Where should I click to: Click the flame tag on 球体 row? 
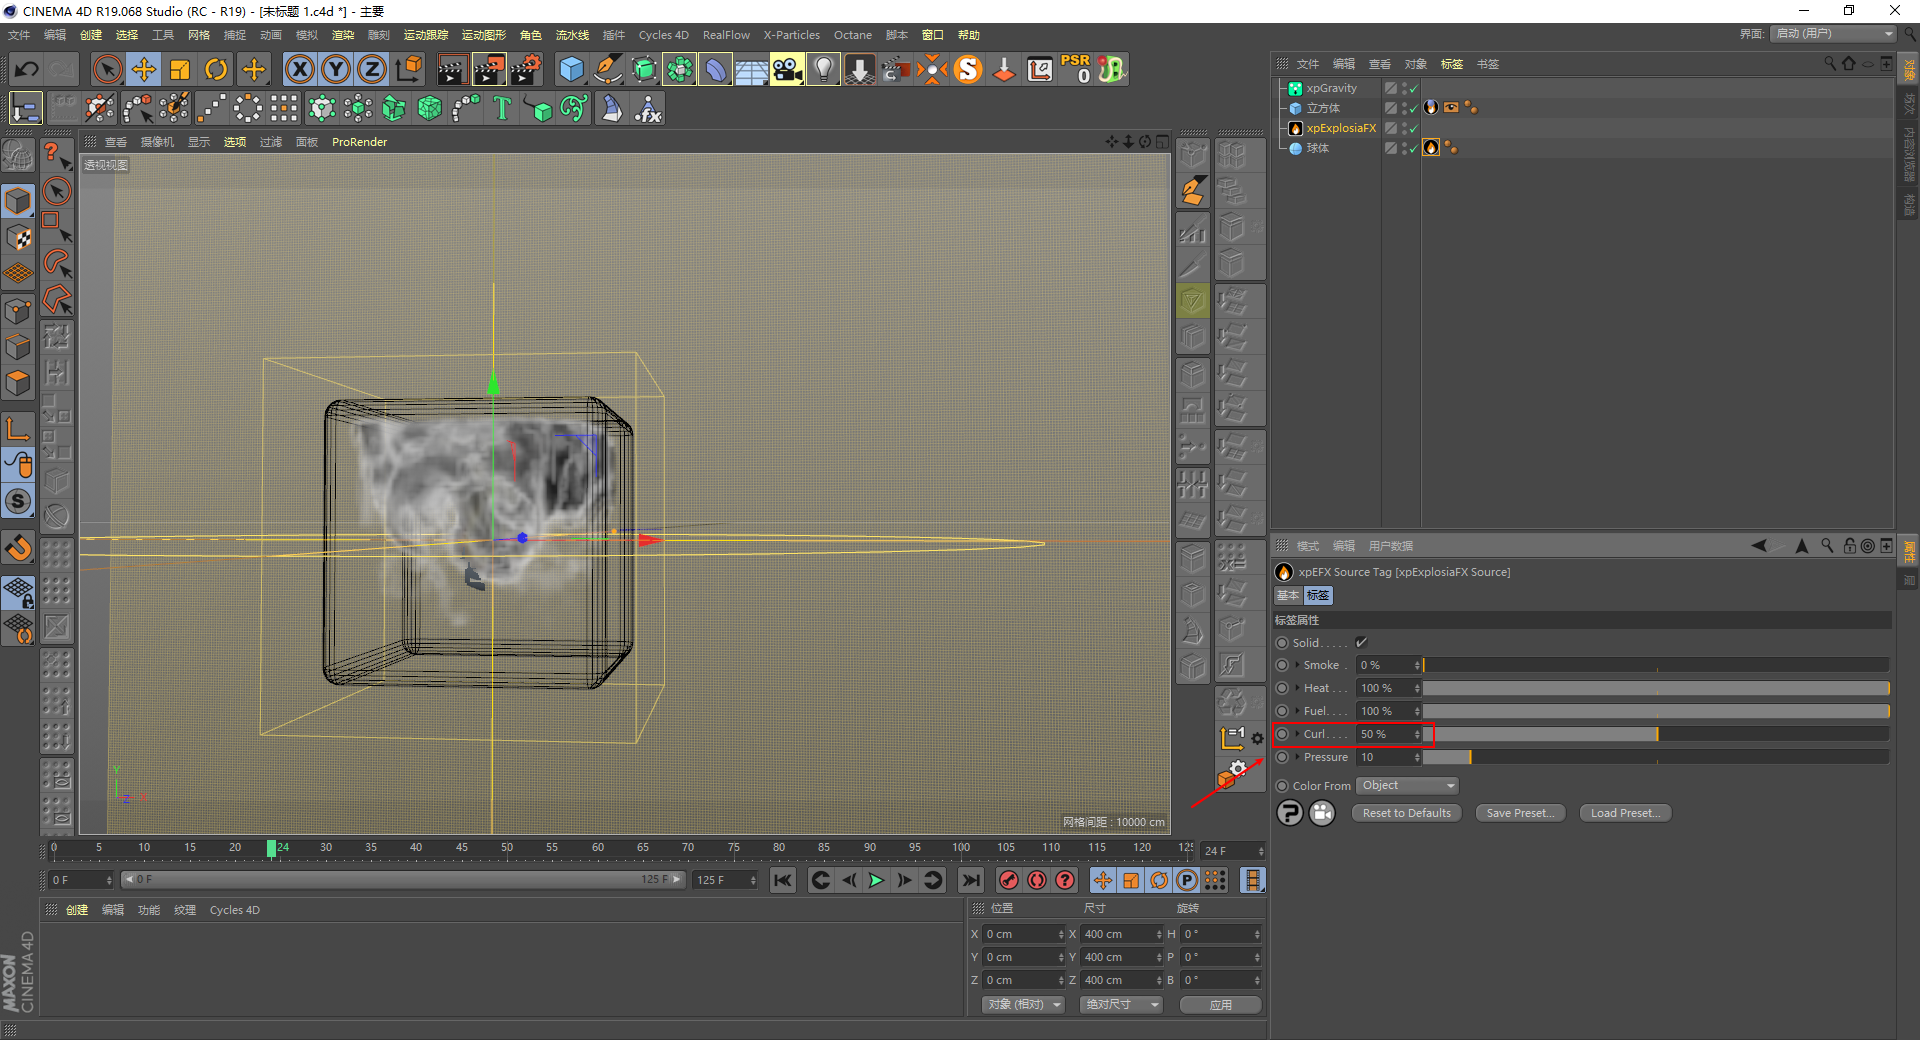pos(1431,148)
